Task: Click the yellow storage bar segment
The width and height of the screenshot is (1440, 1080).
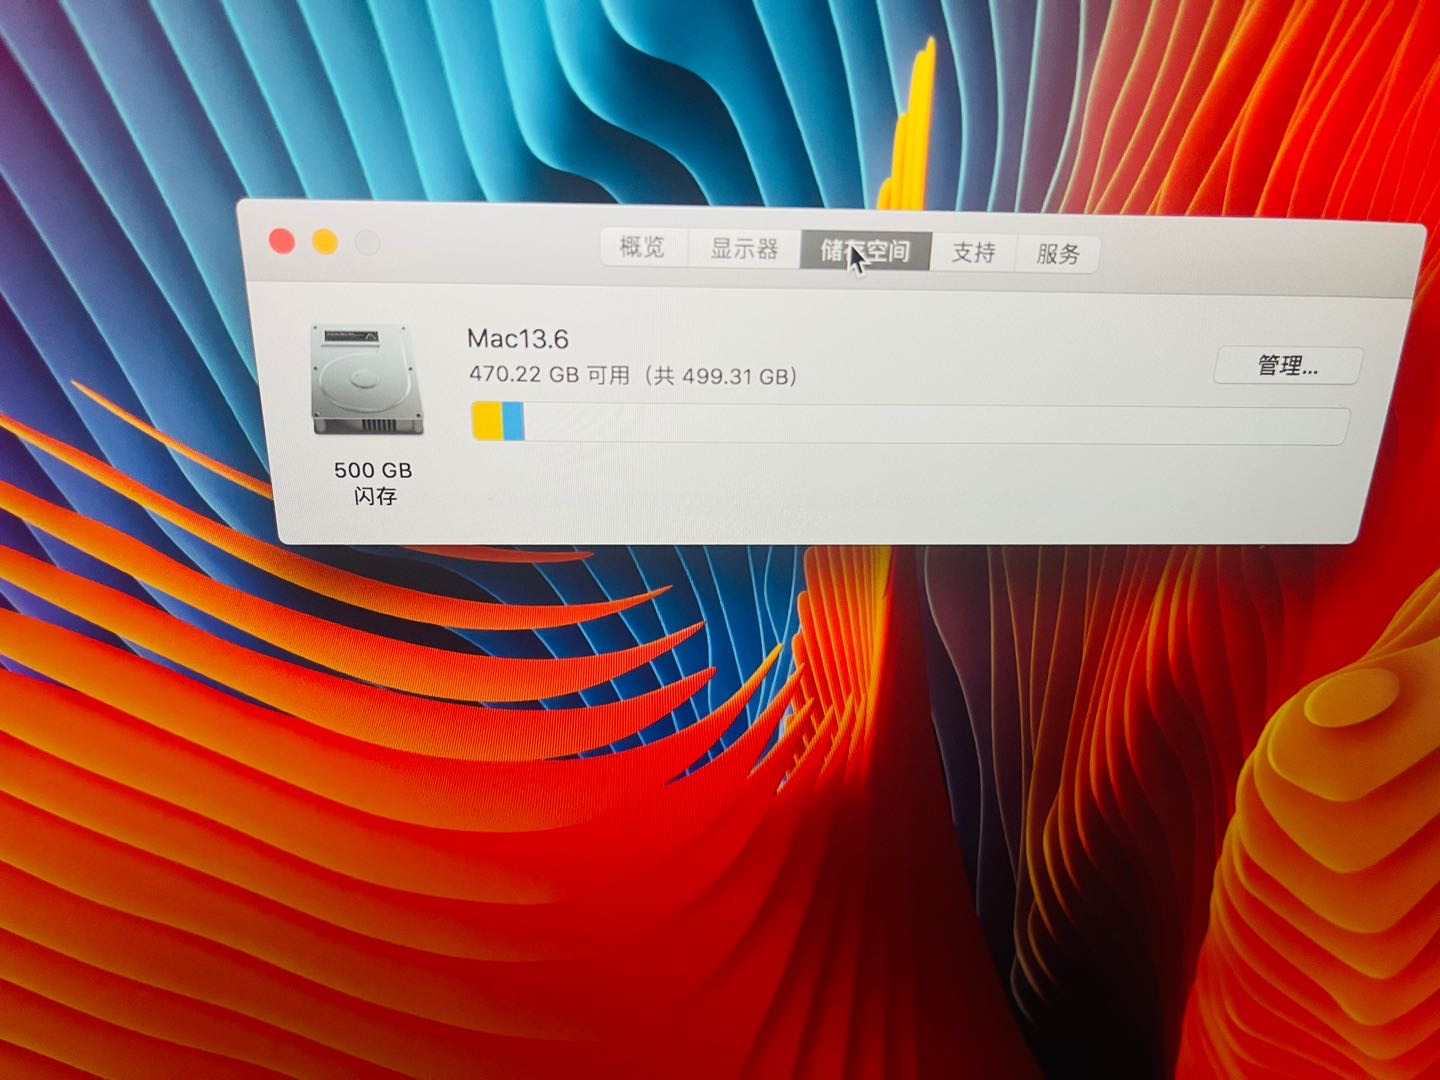Action: pyautogui.click(x=487, y=421)
